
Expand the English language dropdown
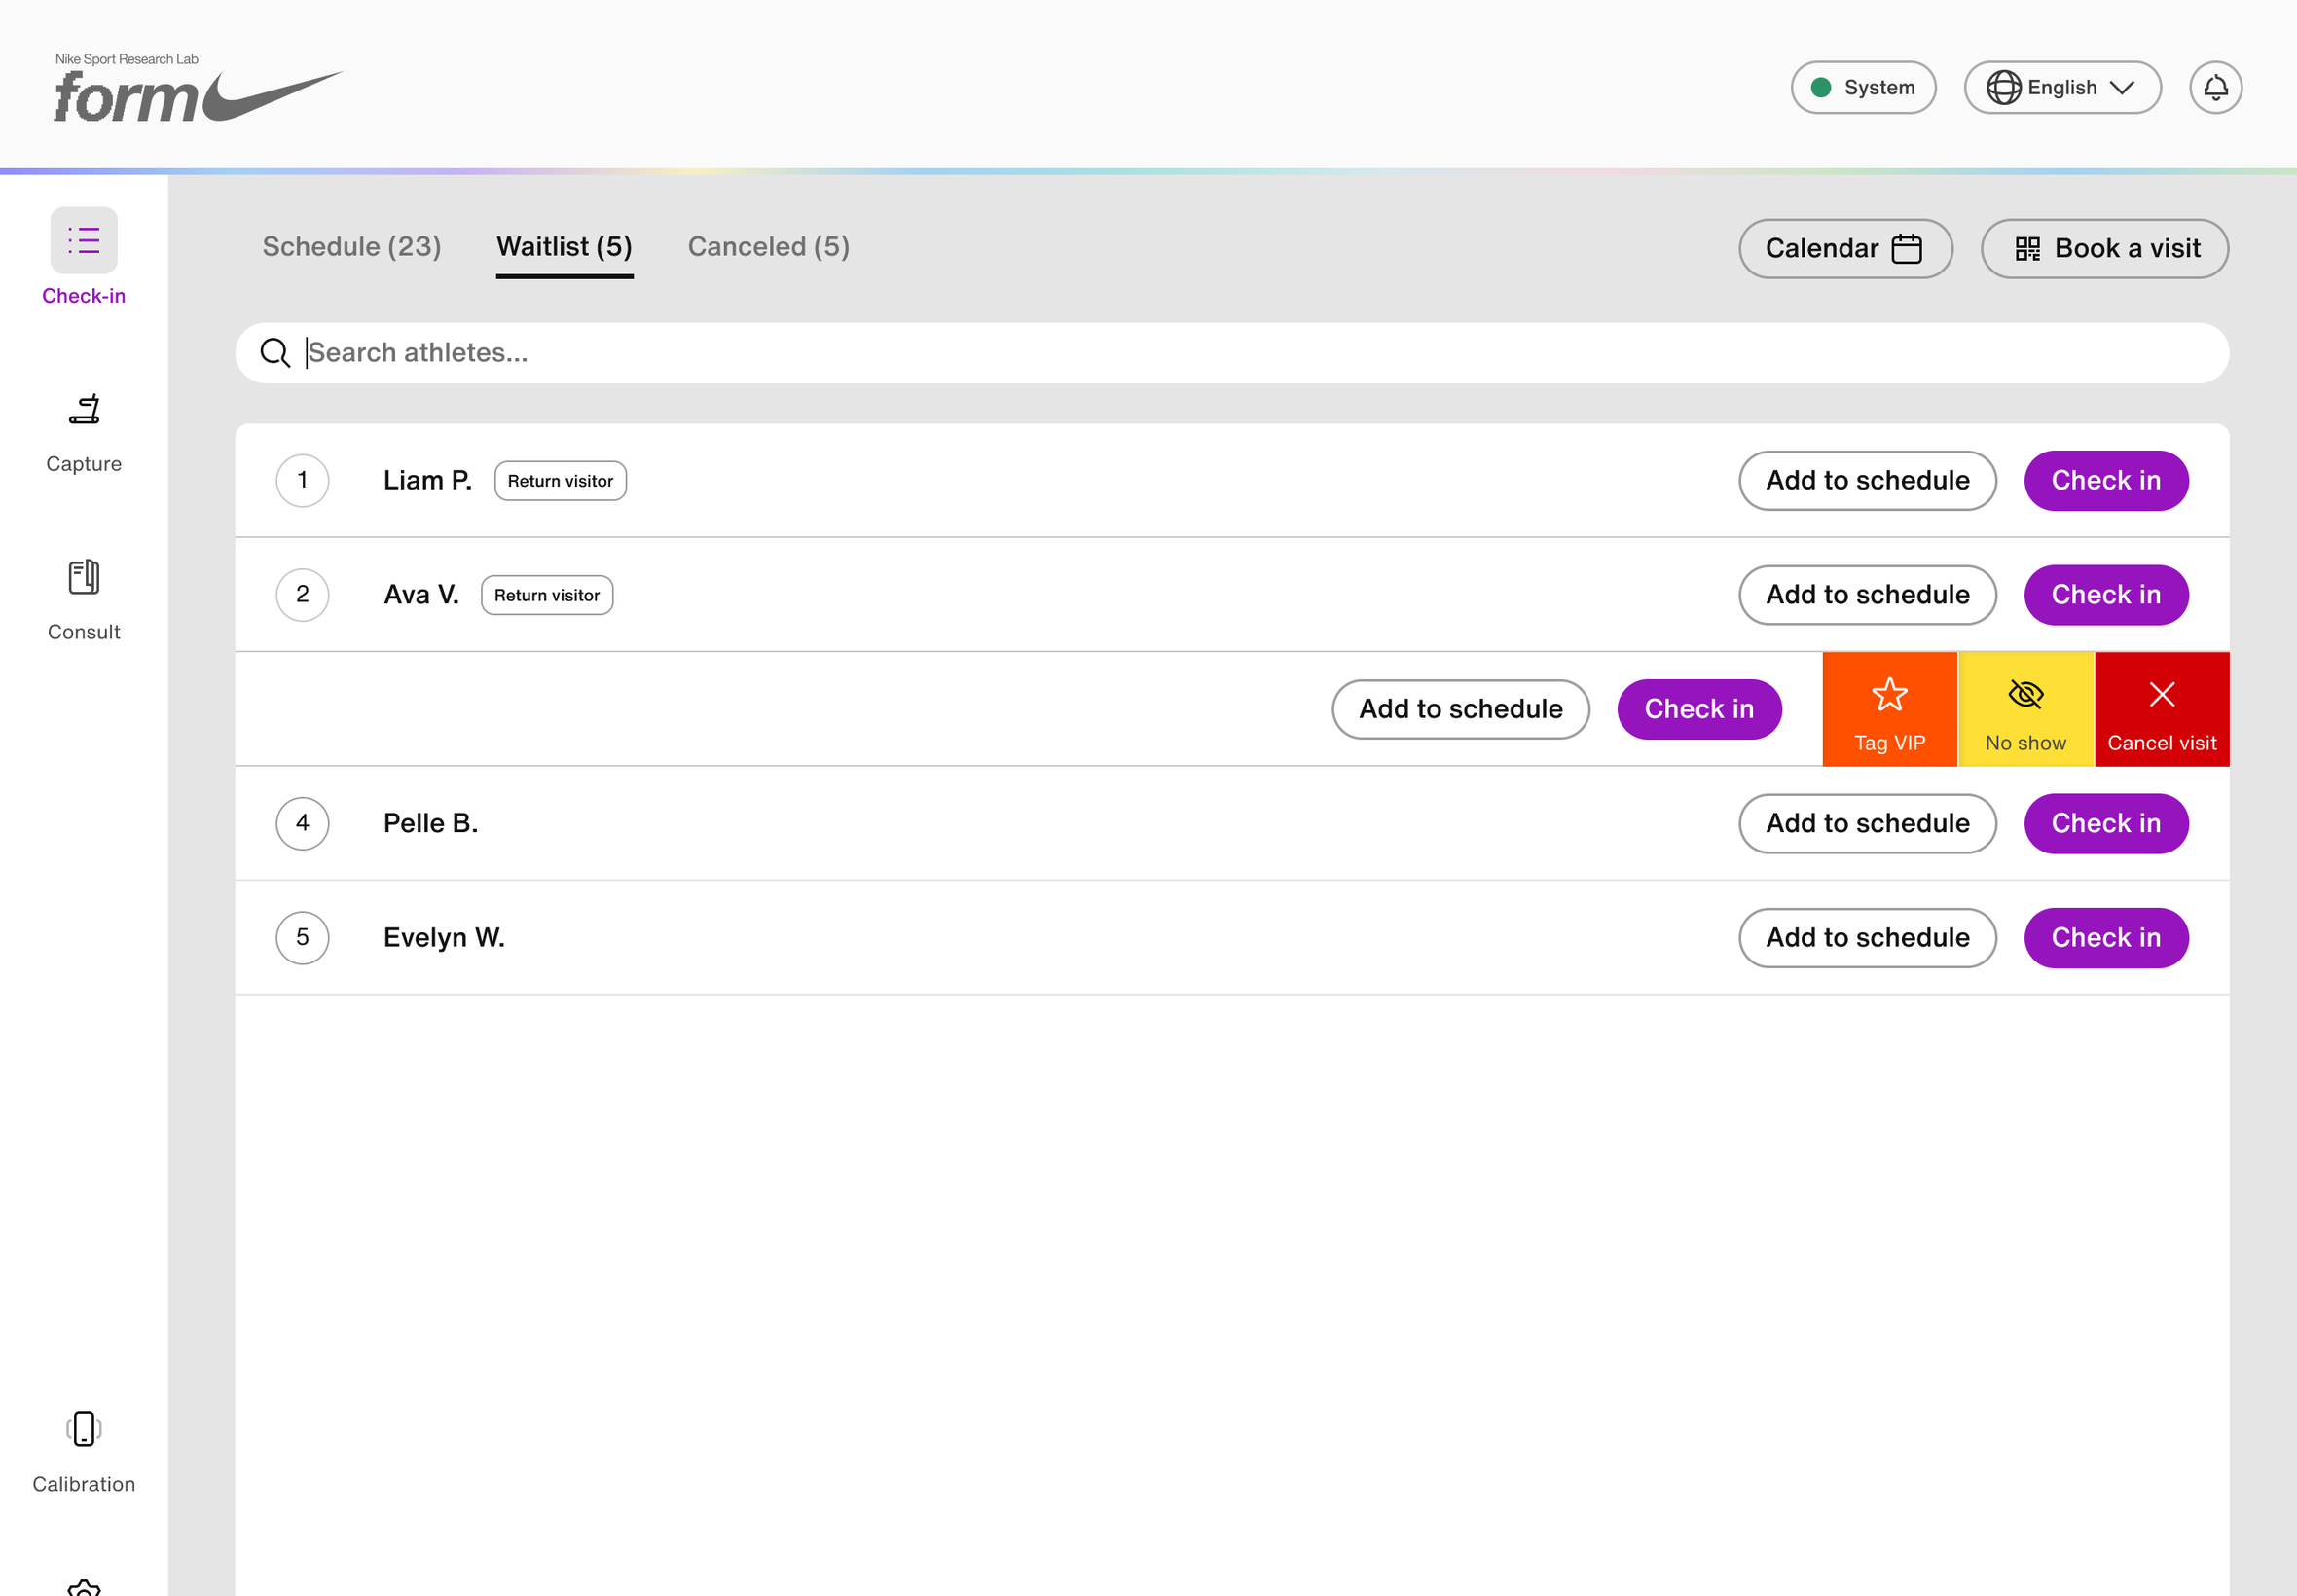2062,88
